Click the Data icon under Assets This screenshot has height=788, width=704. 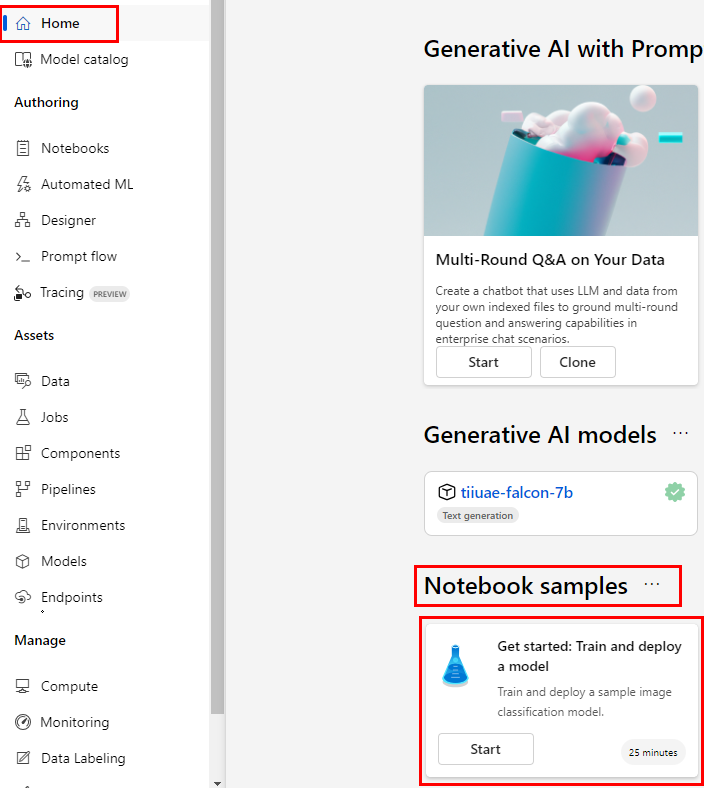click(x=23, y=381)
